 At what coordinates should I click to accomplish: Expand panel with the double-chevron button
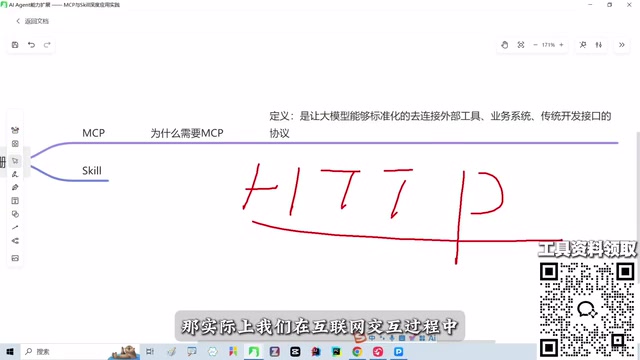[x=622, y=45]
